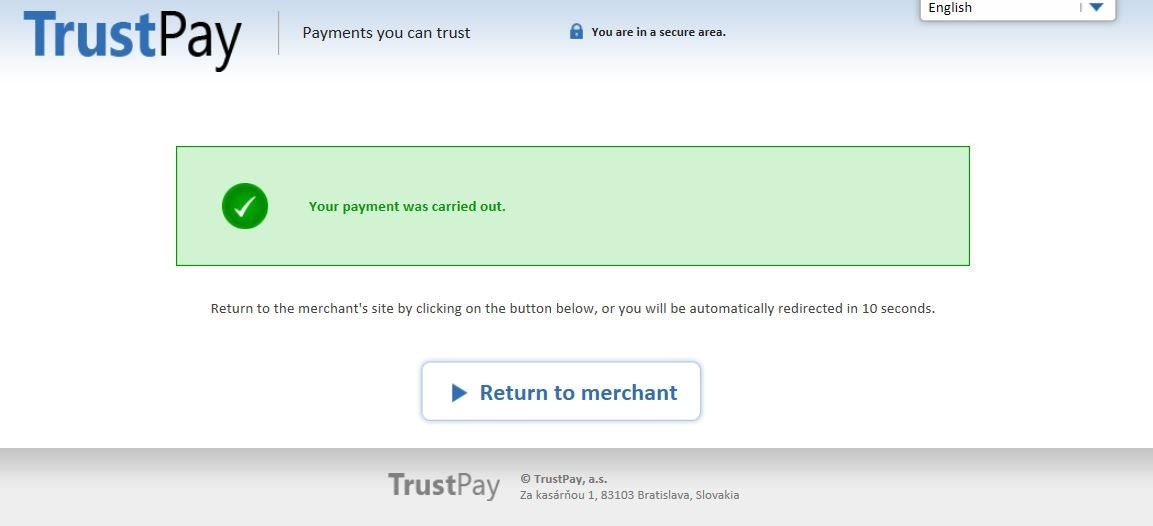
Task: Click 'You are in a secure area' text
Action: pos(658,32)
